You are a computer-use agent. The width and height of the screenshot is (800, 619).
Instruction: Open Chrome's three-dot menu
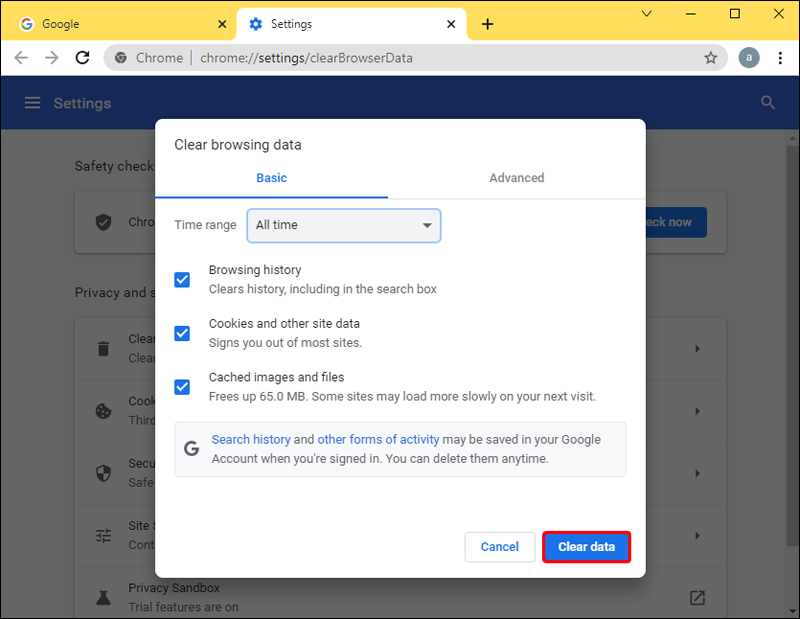point(780,58)
